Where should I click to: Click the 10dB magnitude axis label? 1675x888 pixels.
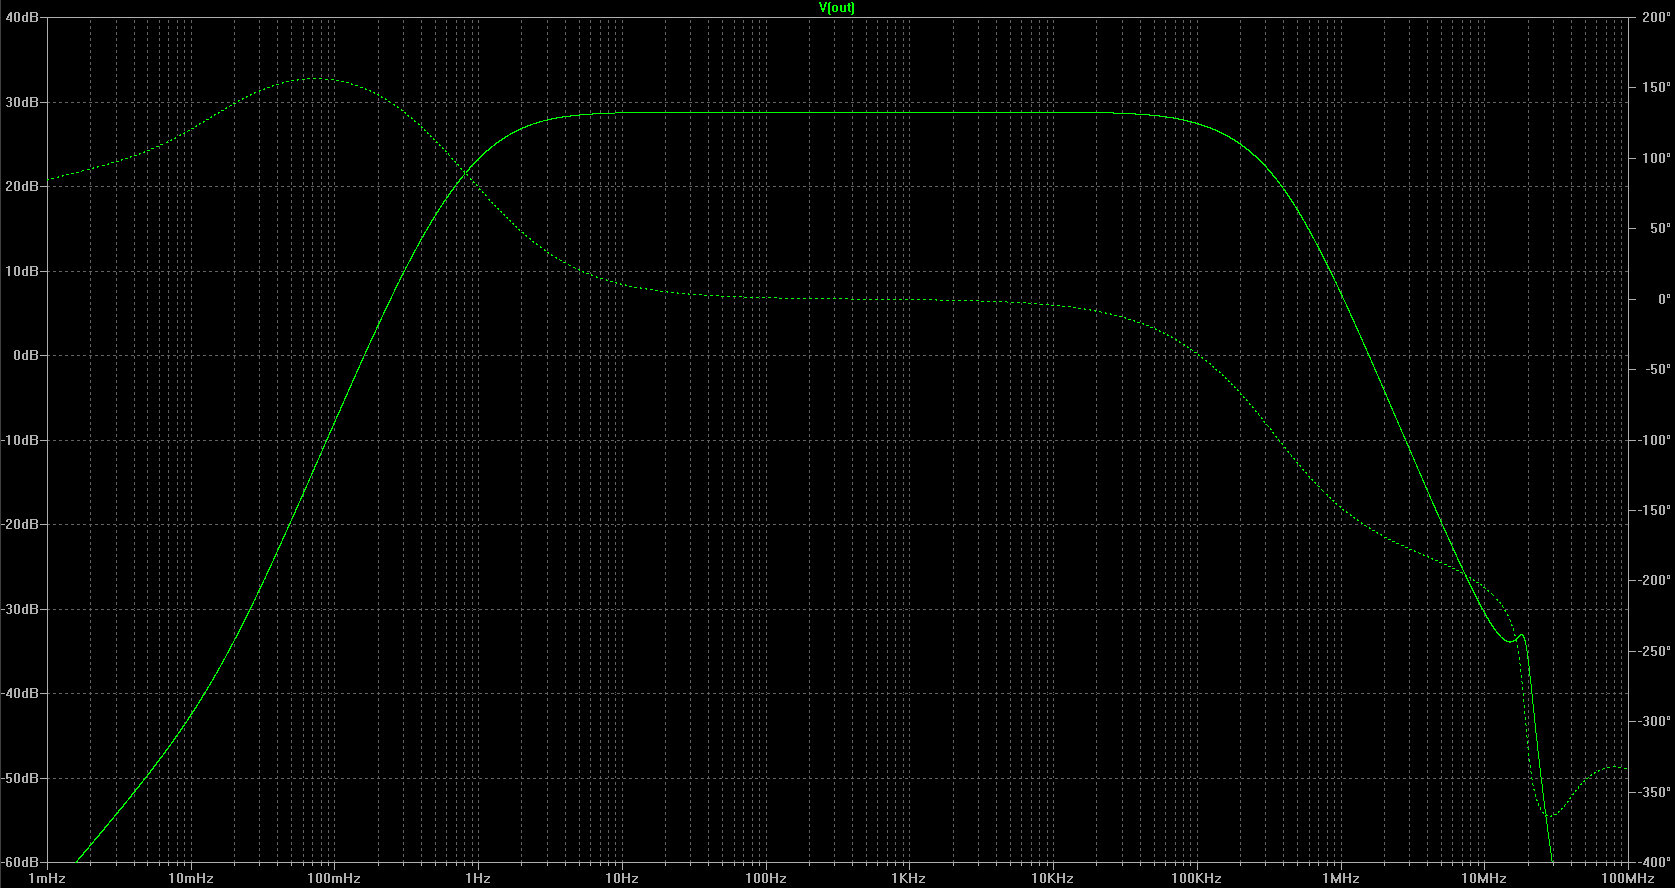point(21,271)
